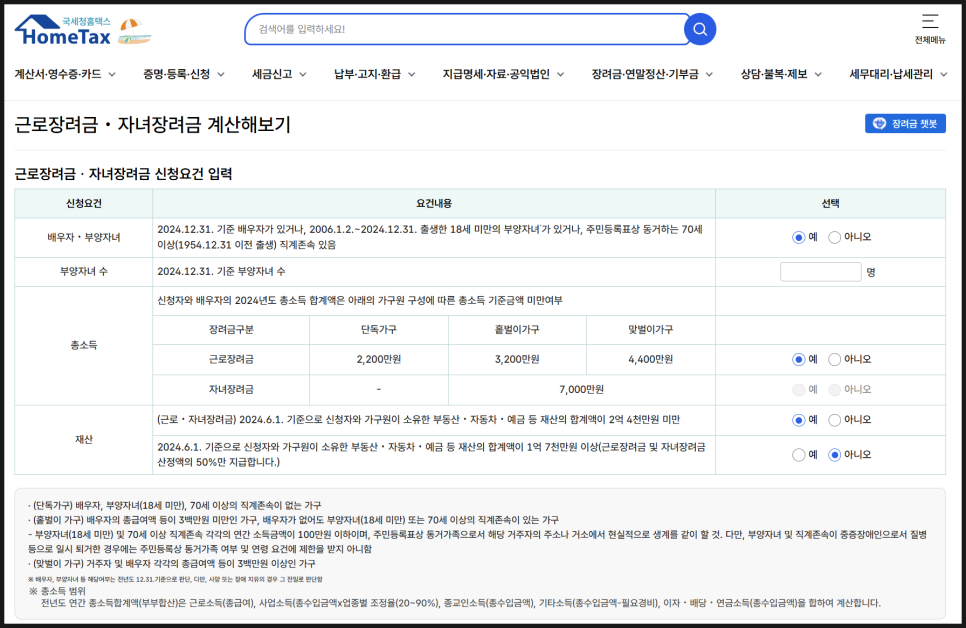Click the 부양자녀 수 number input
The height and width of the screenshot is (628, 966).
coord(821,272)
